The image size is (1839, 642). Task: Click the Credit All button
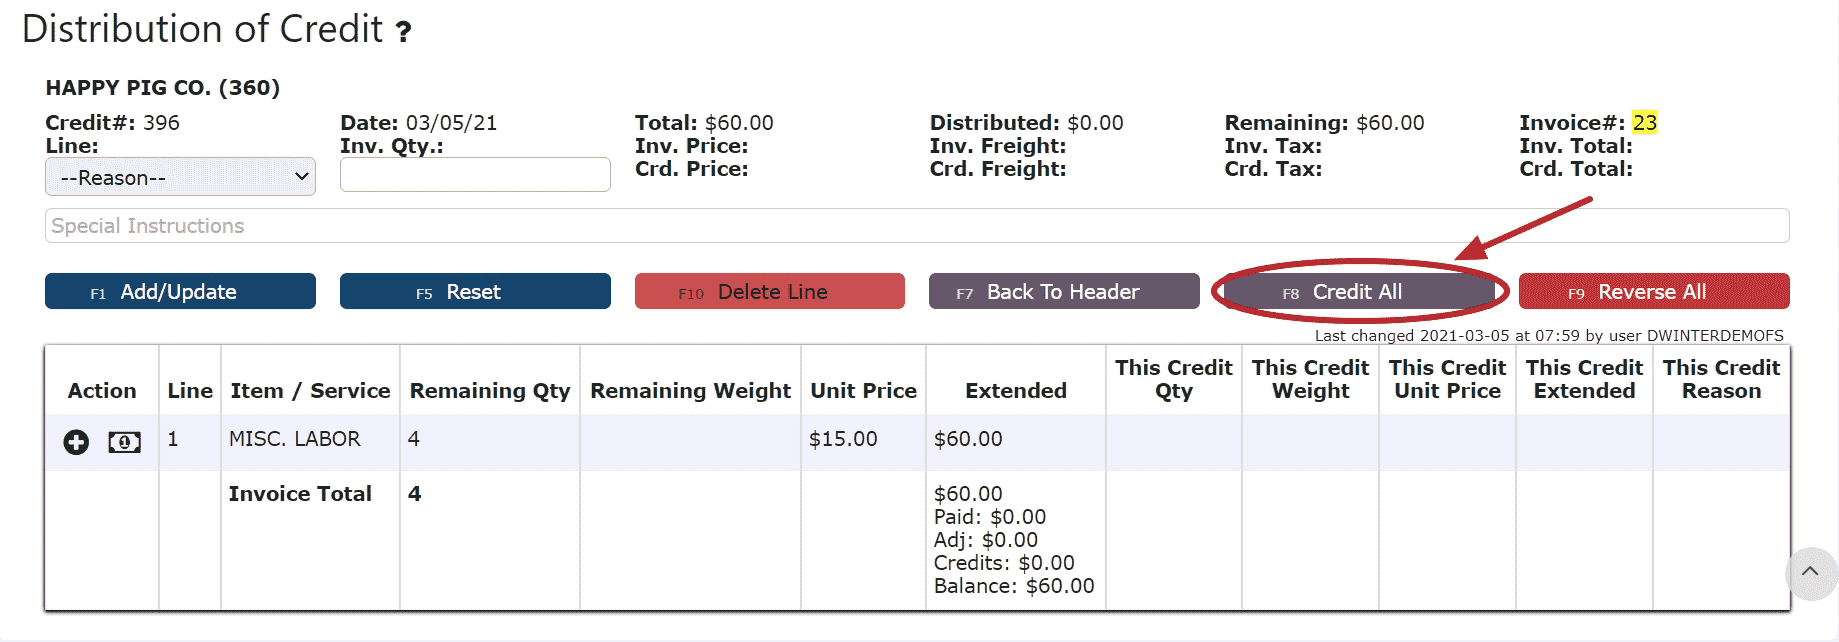tap(1358, 292)
